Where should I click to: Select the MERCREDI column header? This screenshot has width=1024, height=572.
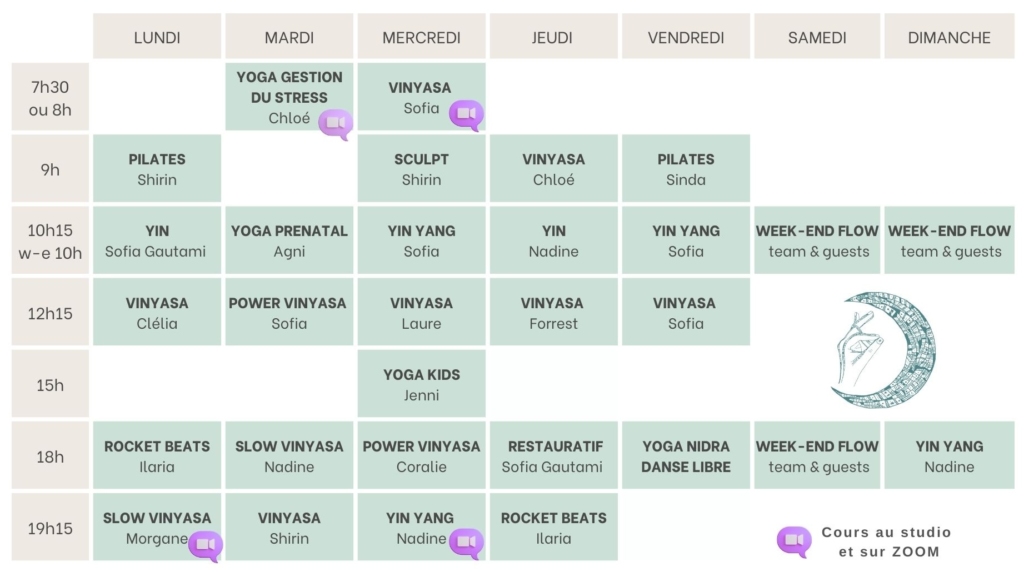pyautogui.click(x=421, y=37)
